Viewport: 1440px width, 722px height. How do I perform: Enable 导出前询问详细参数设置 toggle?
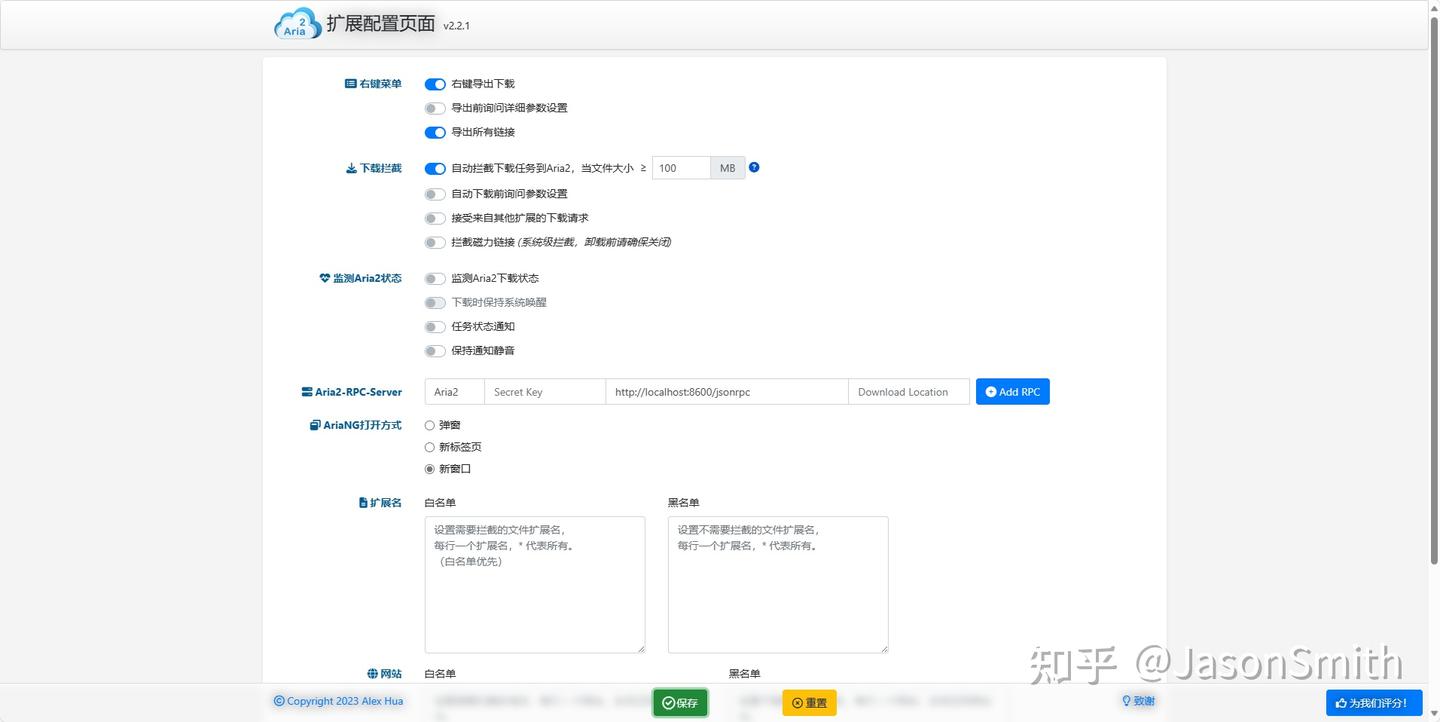[434, 108]
